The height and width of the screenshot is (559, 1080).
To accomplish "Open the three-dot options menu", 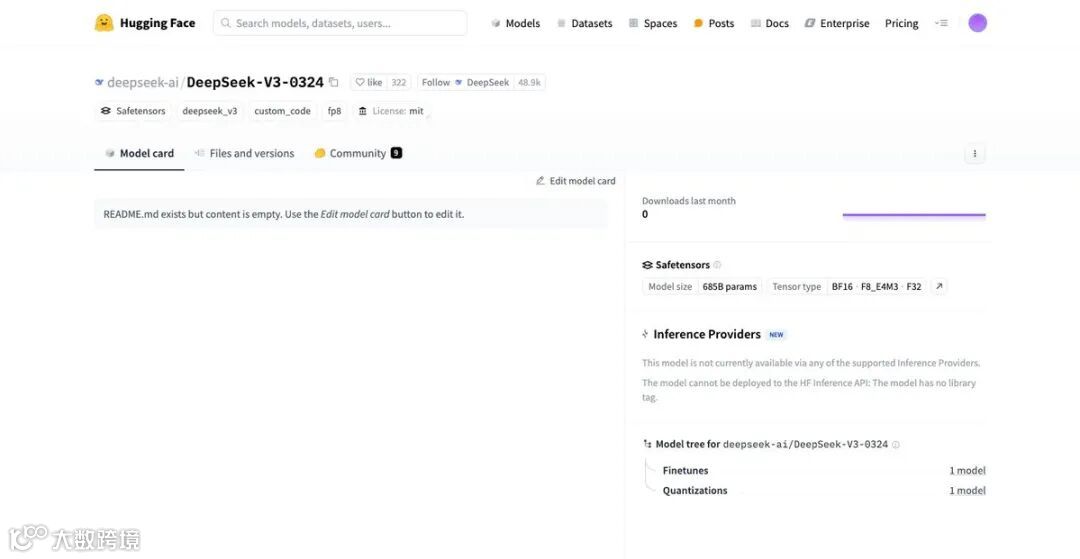I will 975,154.
